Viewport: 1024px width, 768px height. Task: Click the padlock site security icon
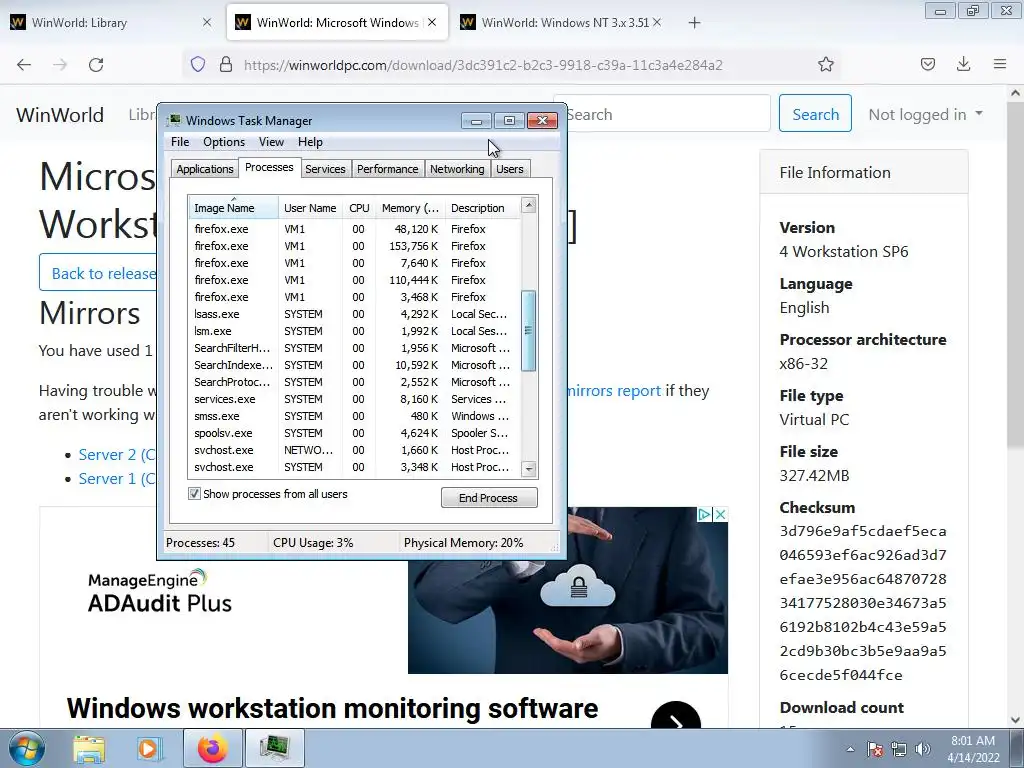(226, 65)
